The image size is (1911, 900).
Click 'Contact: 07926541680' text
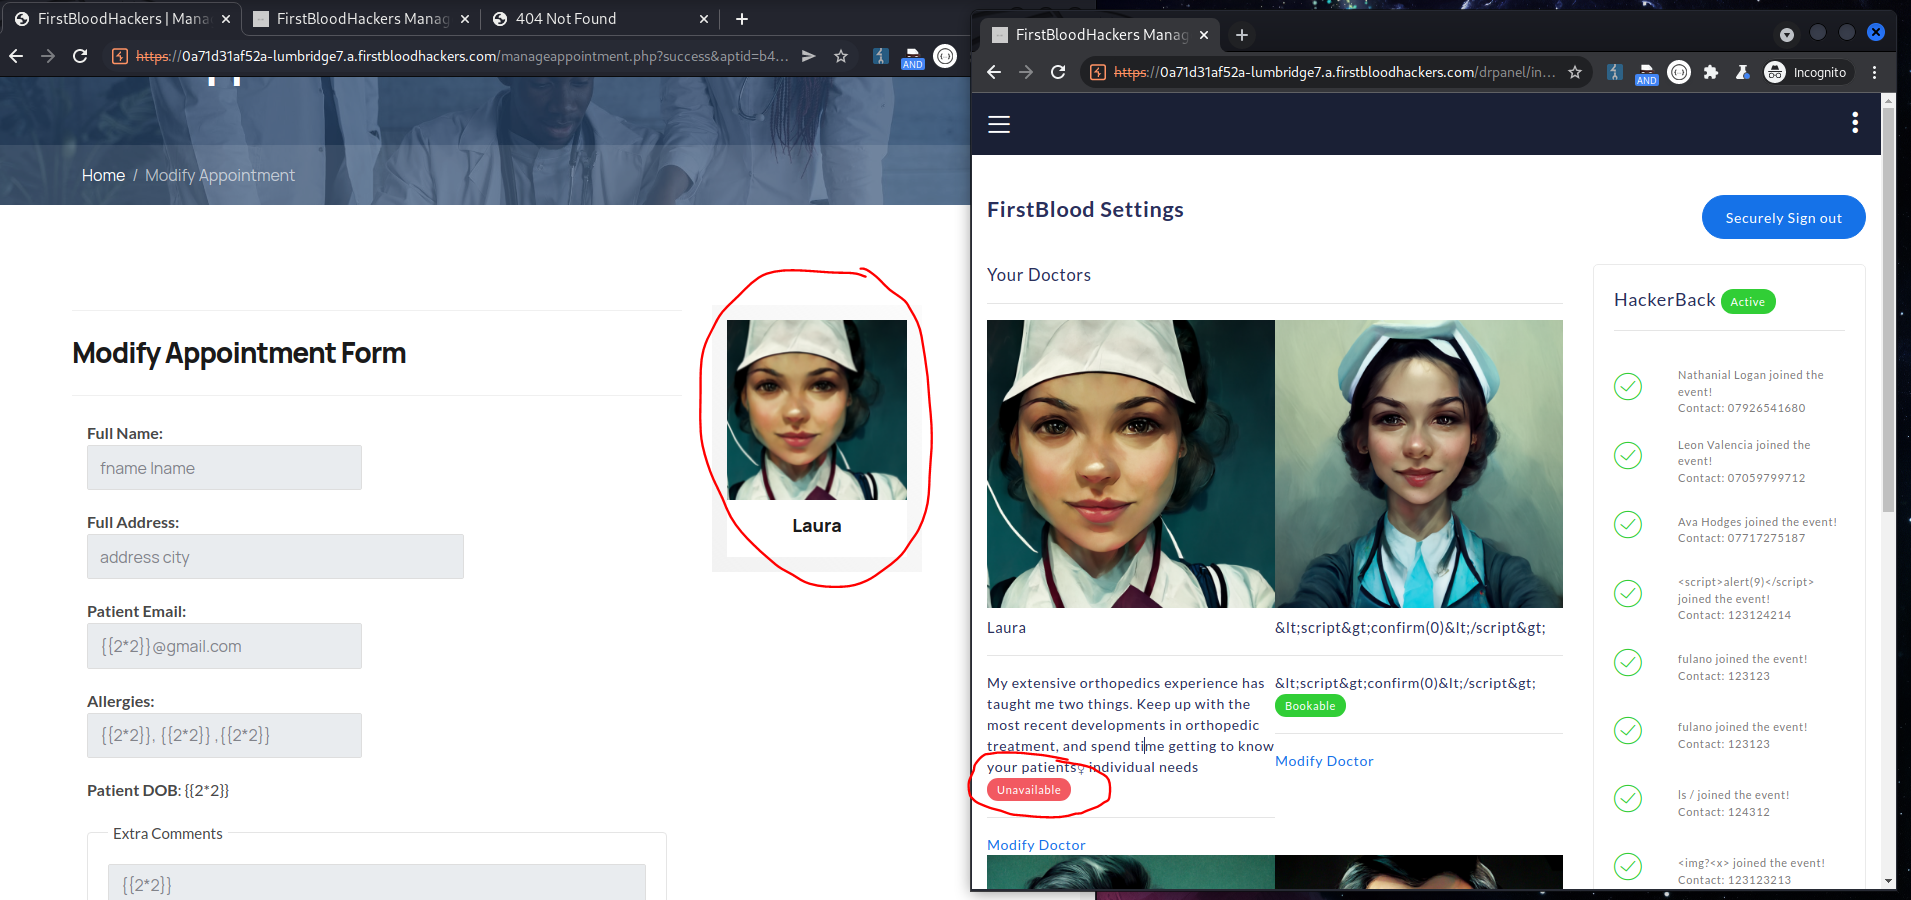(x=1741, y=408)
